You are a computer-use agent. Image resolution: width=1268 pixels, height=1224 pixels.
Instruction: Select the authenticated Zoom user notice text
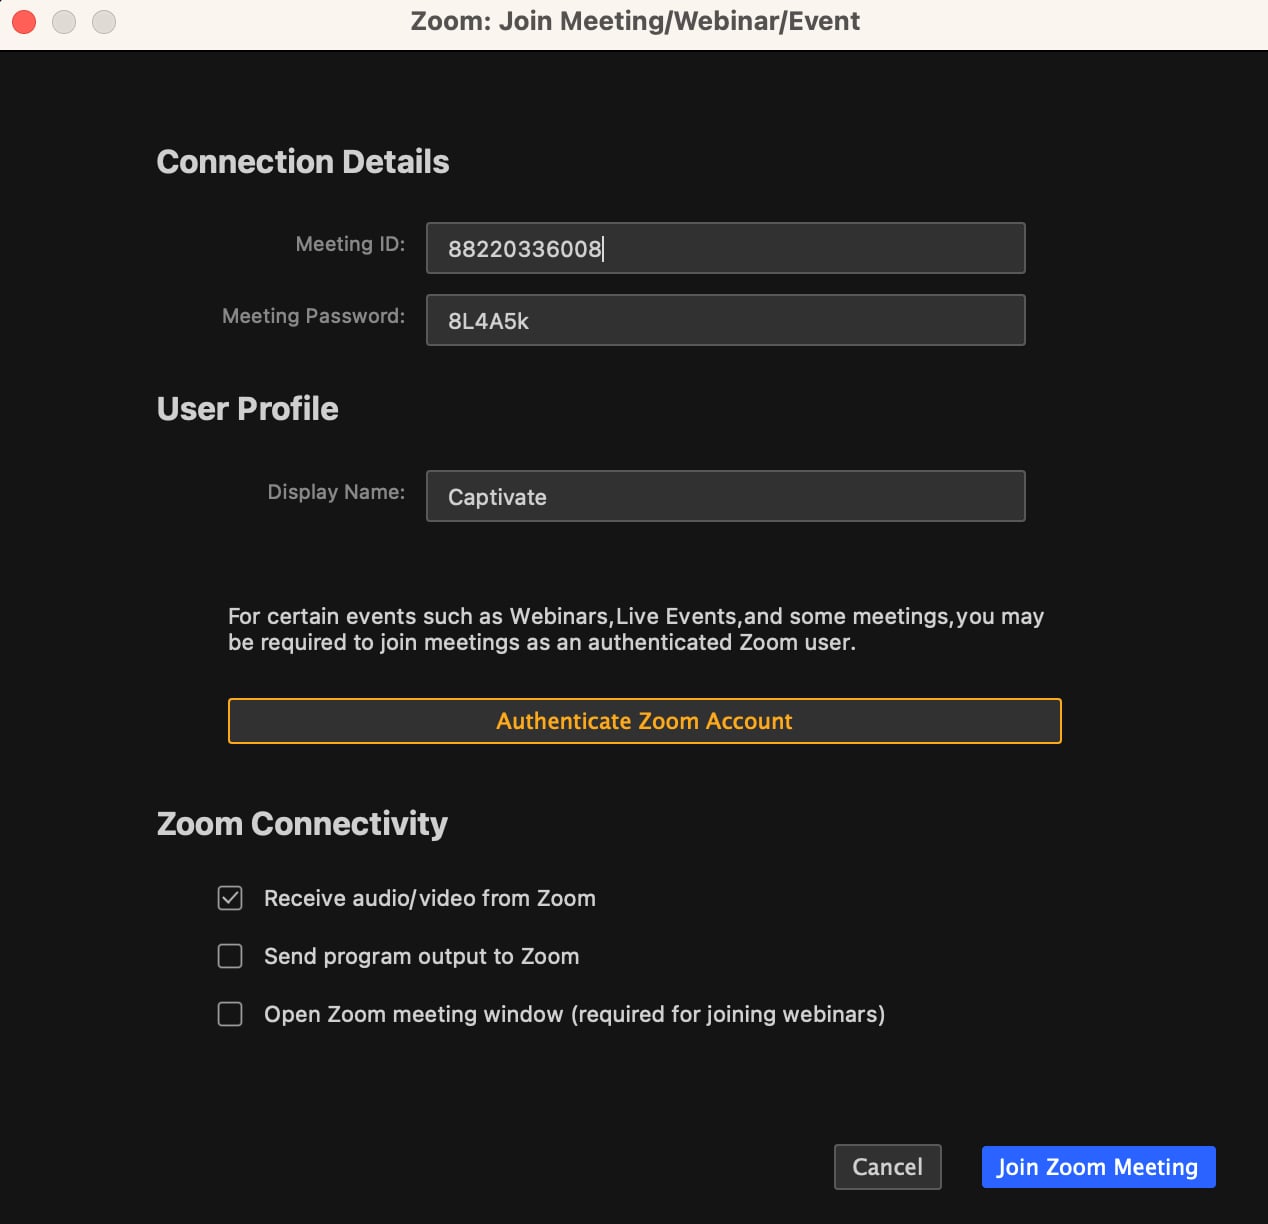tap(636, 629)
